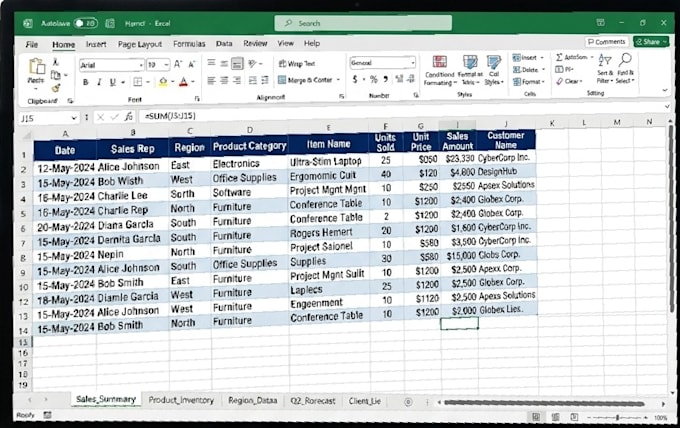
Task: Open the Font dialog launcher
Action: [197, 99]
